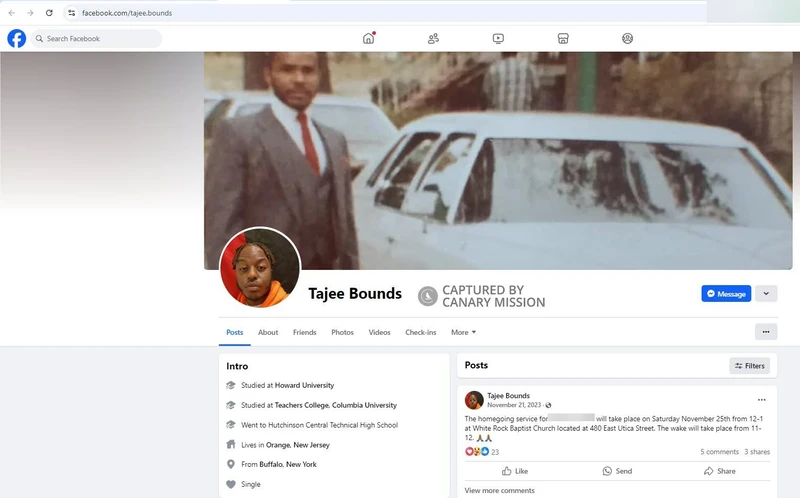Viewport: 800px width, 498px height.
Task: Click the browser reload icon
Action: tap(48, 12)
